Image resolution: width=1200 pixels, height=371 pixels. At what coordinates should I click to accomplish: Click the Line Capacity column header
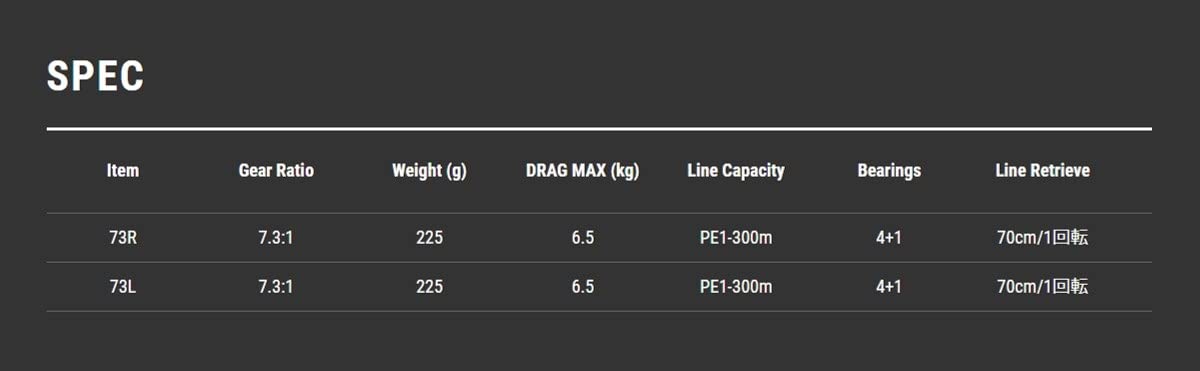click(736, 171)
